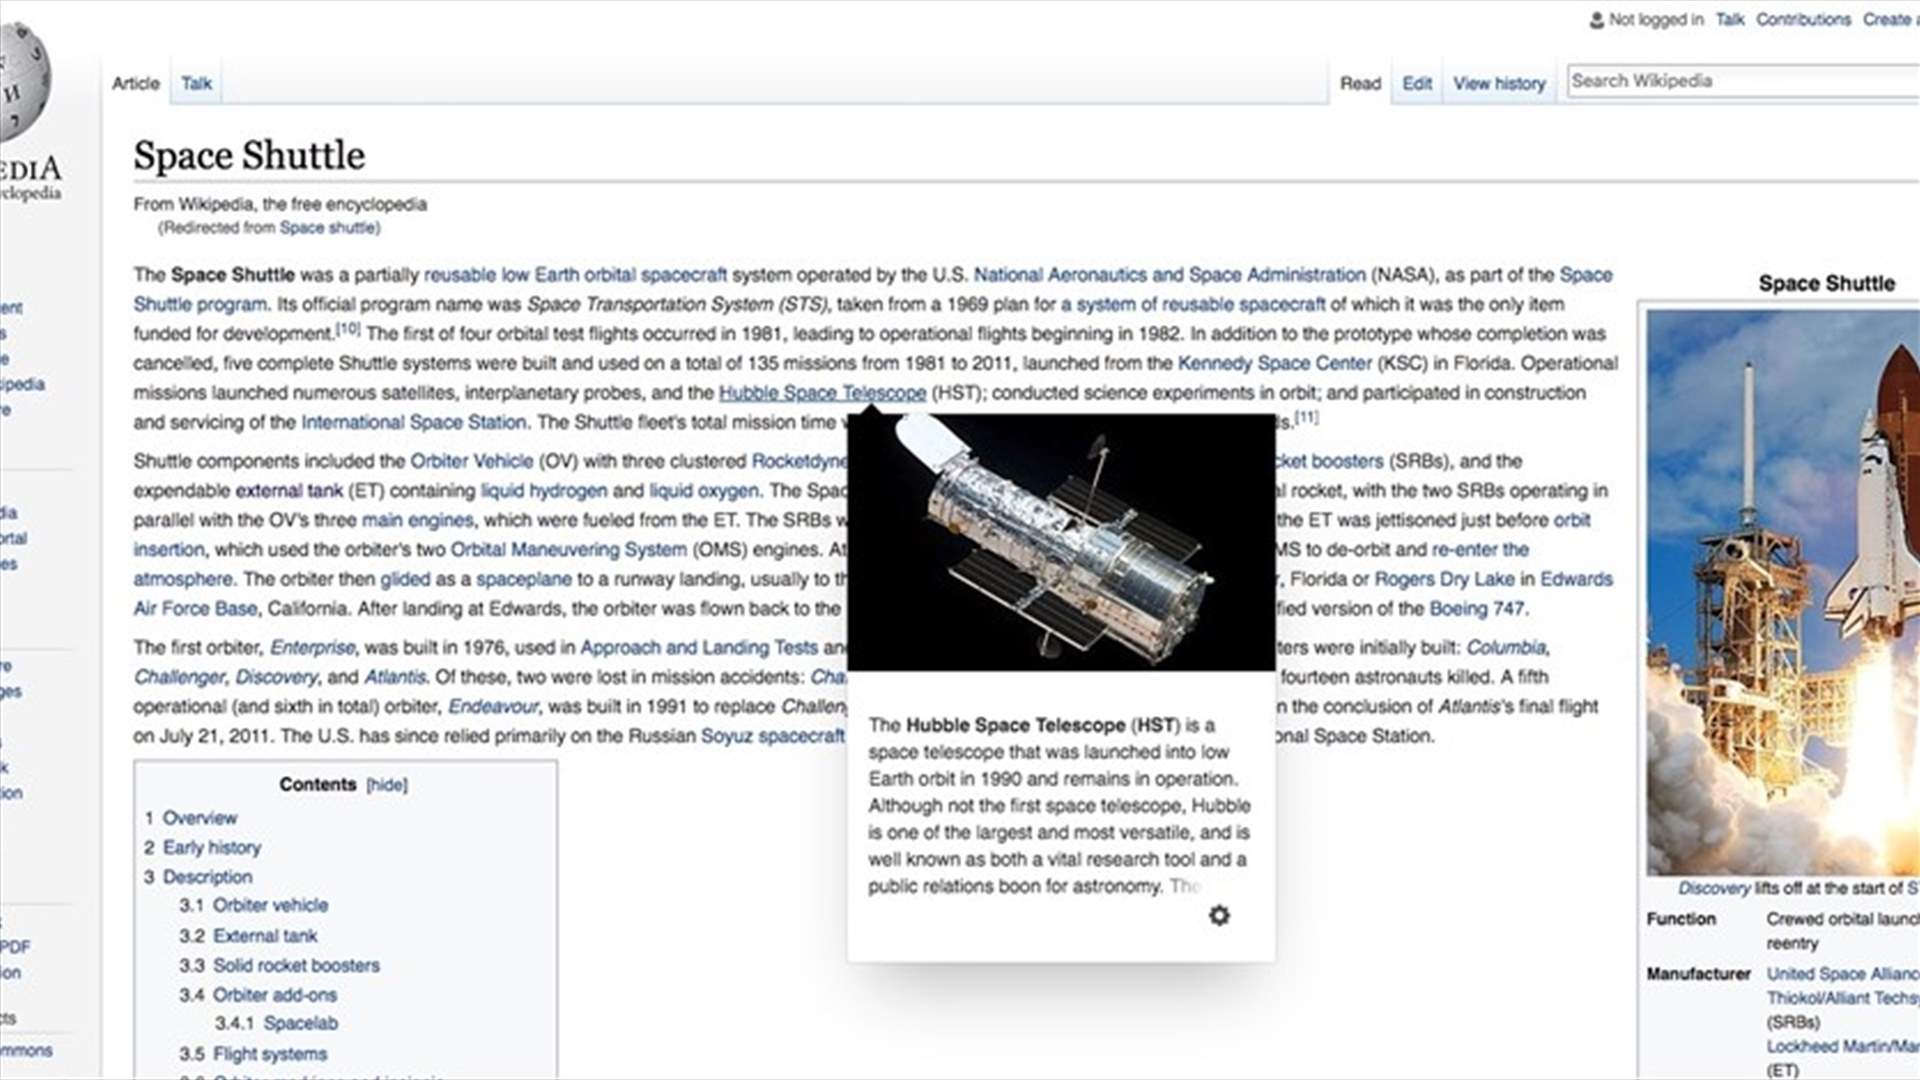The image size is (1920, 1080).
Task: Open the Soyuz spacecraft link
Action: click(x=772, y=736)
